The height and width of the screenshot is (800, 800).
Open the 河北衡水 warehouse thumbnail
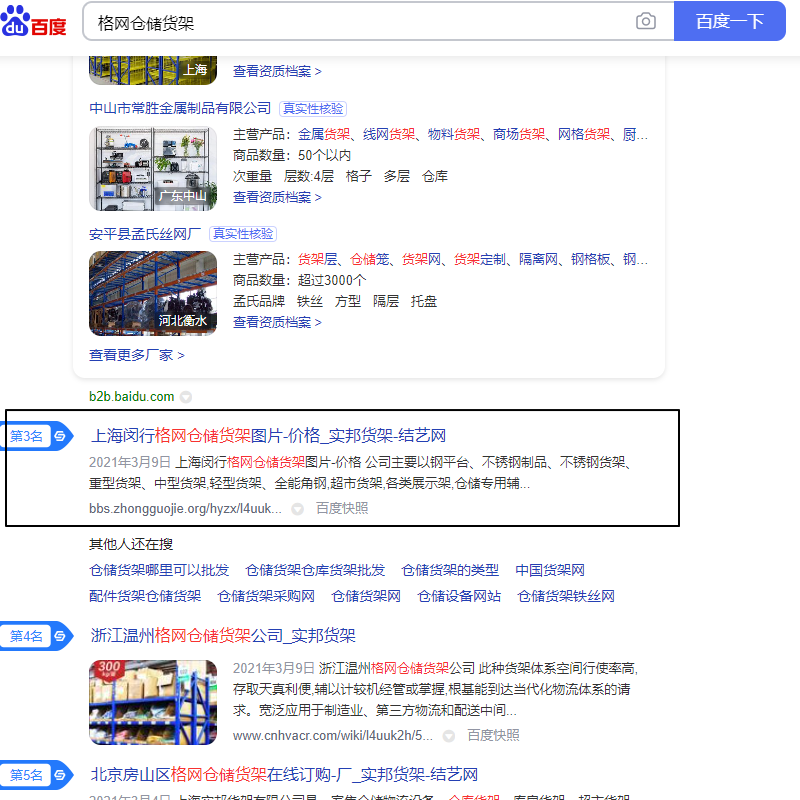(x=153, y=293)
